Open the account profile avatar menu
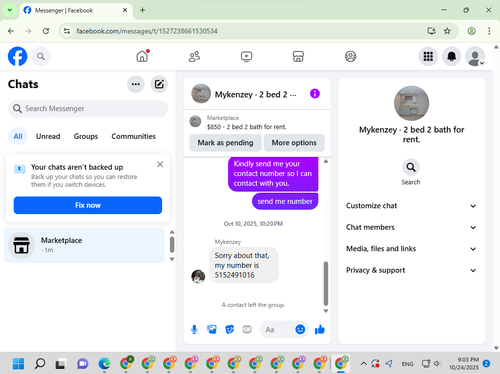The image size is (500, 374). [475, 56]
